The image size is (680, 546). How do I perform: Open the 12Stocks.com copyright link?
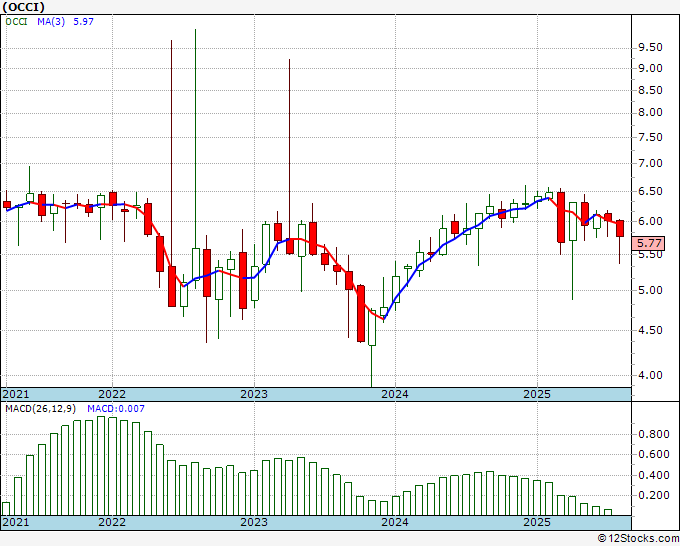click(x=638, y=538)
